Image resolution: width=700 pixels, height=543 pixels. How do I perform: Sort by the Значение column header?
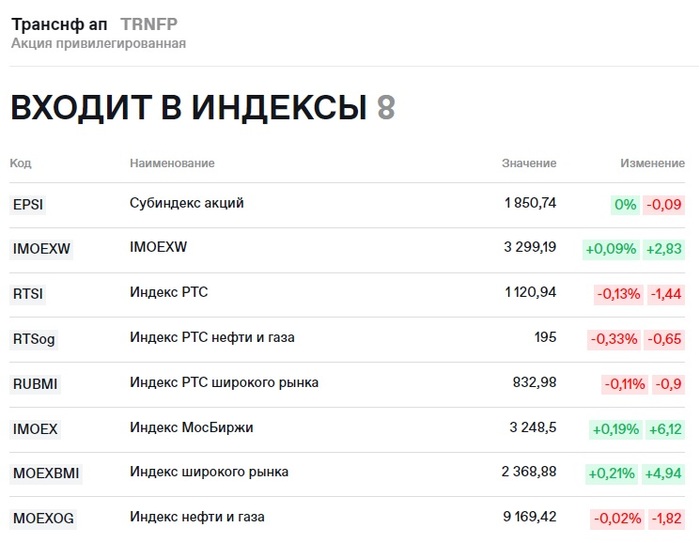tap(529, 163)
